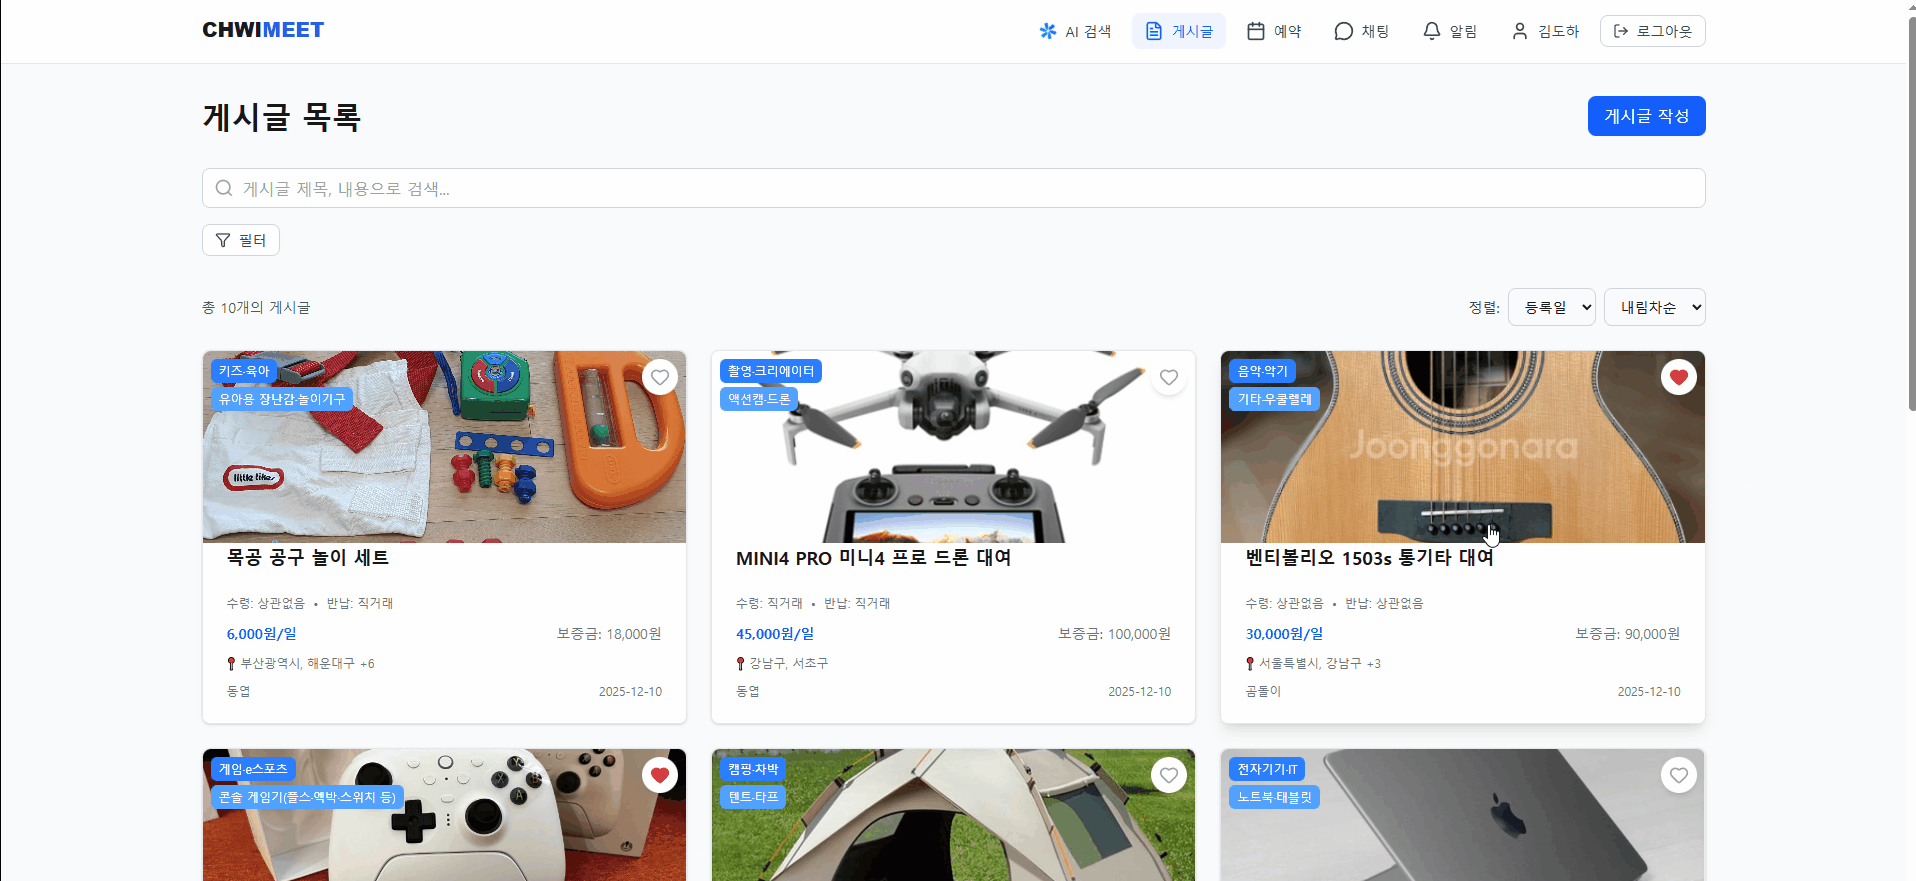Unlike the 벤티볼리오 guitar post

1679,377
